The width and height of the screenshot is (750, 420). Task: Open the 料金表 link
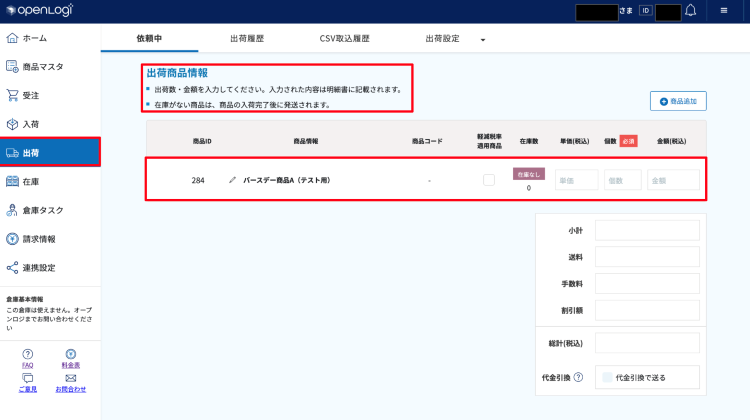click(x=71, y=365)
